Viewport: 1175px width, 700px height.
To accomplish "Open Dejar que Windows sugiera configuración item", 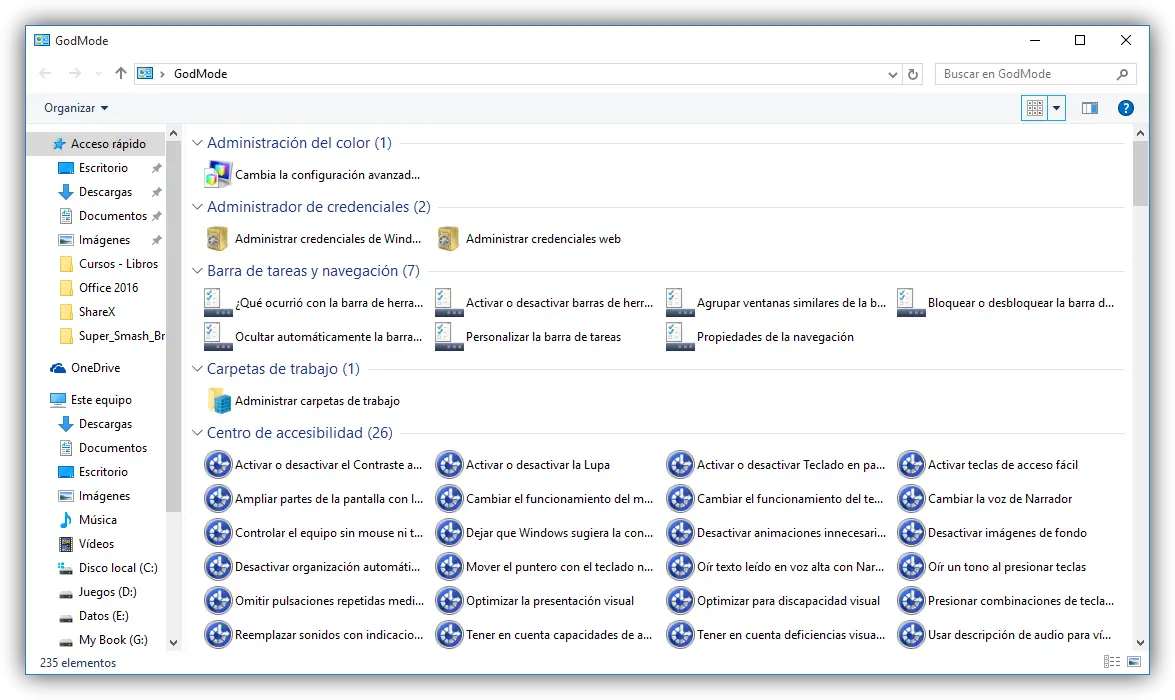I will (545, 533).
